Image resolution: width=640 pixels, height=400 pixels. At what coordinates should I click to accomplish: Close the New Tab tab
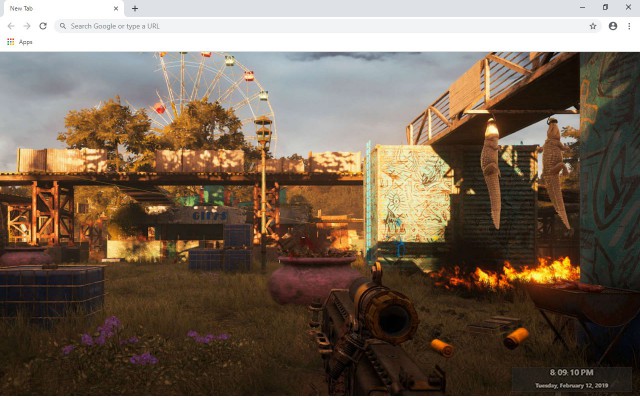pos(116,8)
